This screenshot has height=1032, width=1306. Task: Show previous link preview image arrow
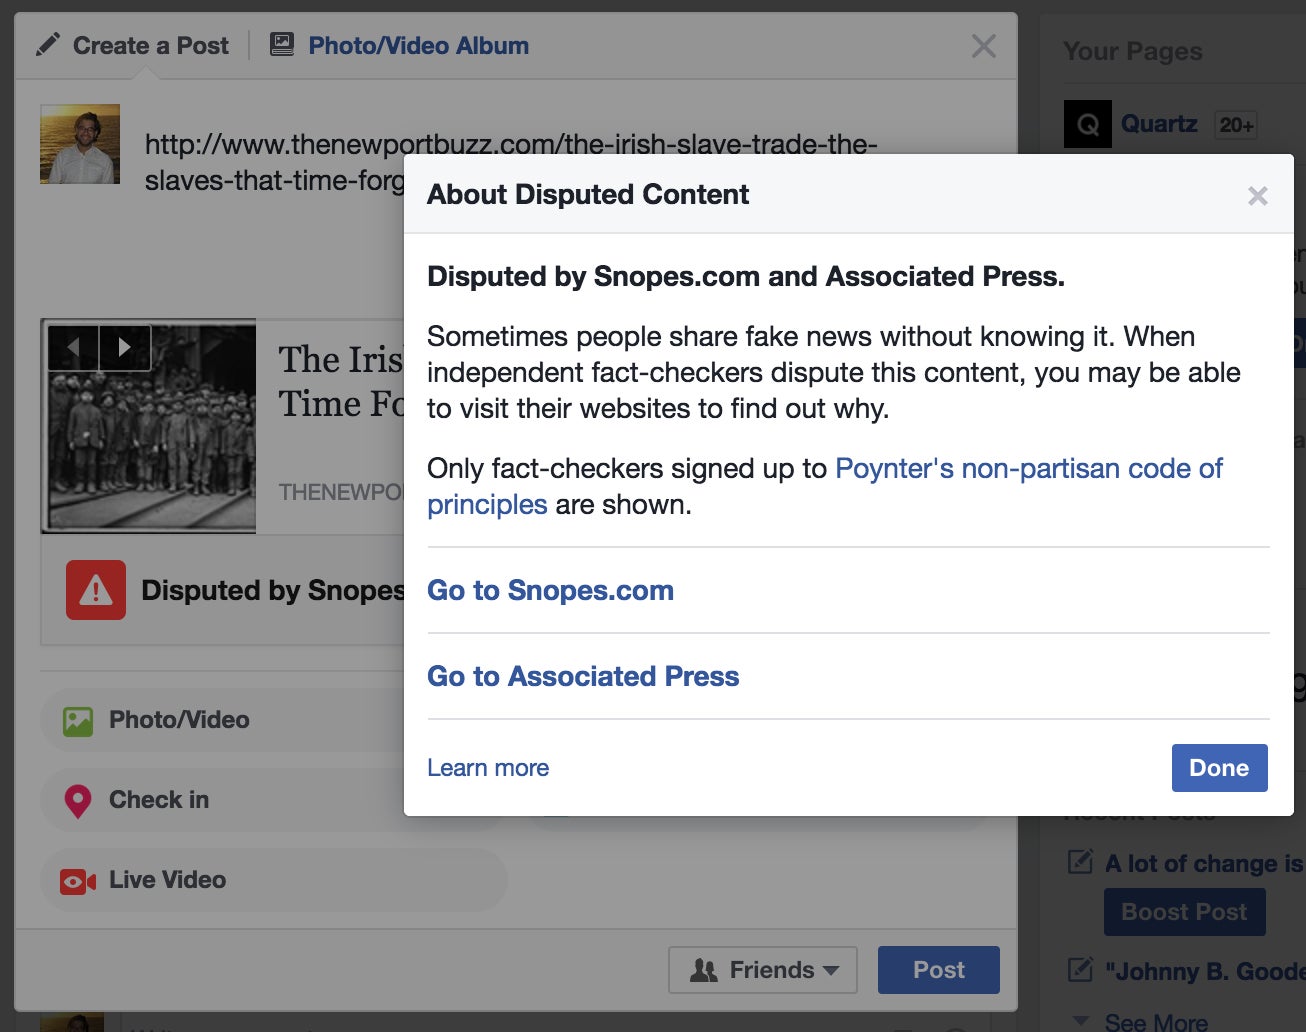pyautogui.click(x=73, y=348)
